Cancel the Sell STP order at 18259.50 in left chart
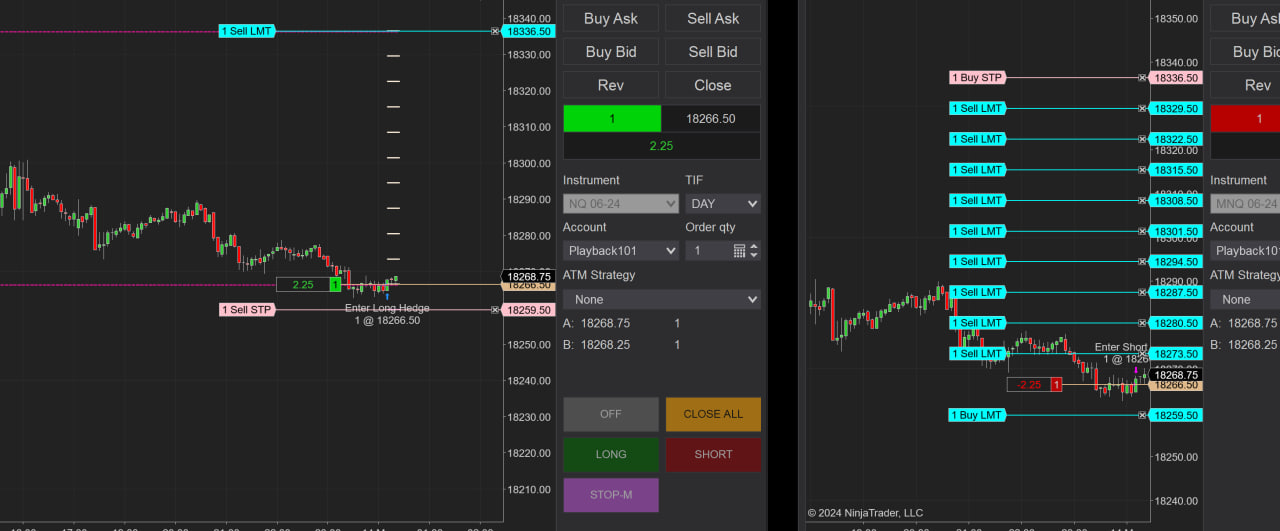The image size is (1280, 531). coord(495,310)
